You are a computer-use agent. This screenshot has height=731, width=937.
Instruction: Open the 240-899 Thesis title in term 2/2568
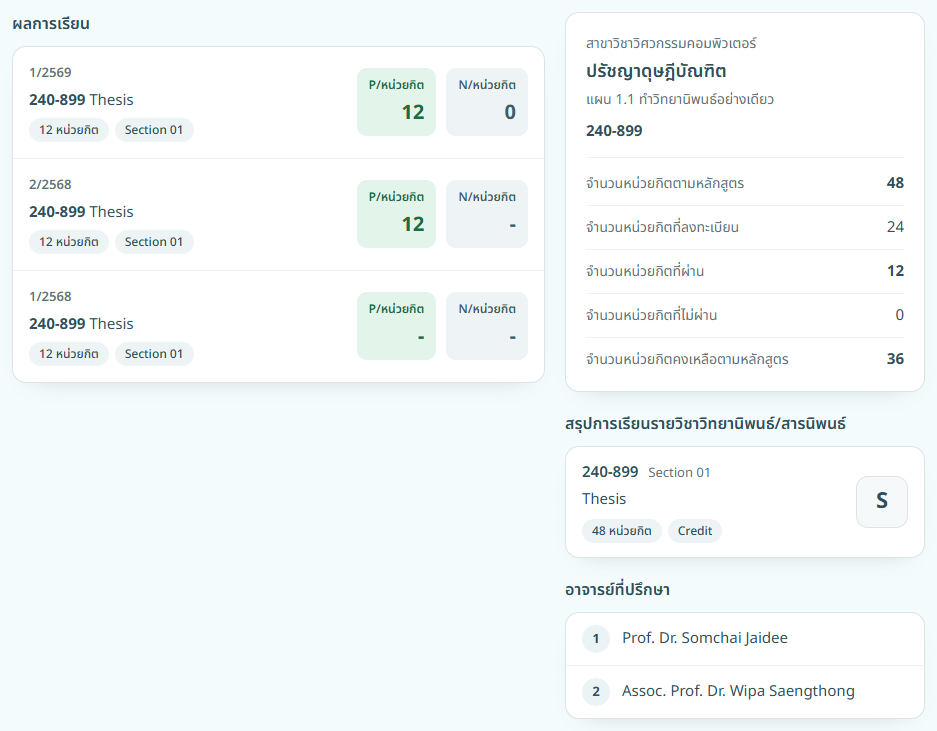(x=81, y=212)
